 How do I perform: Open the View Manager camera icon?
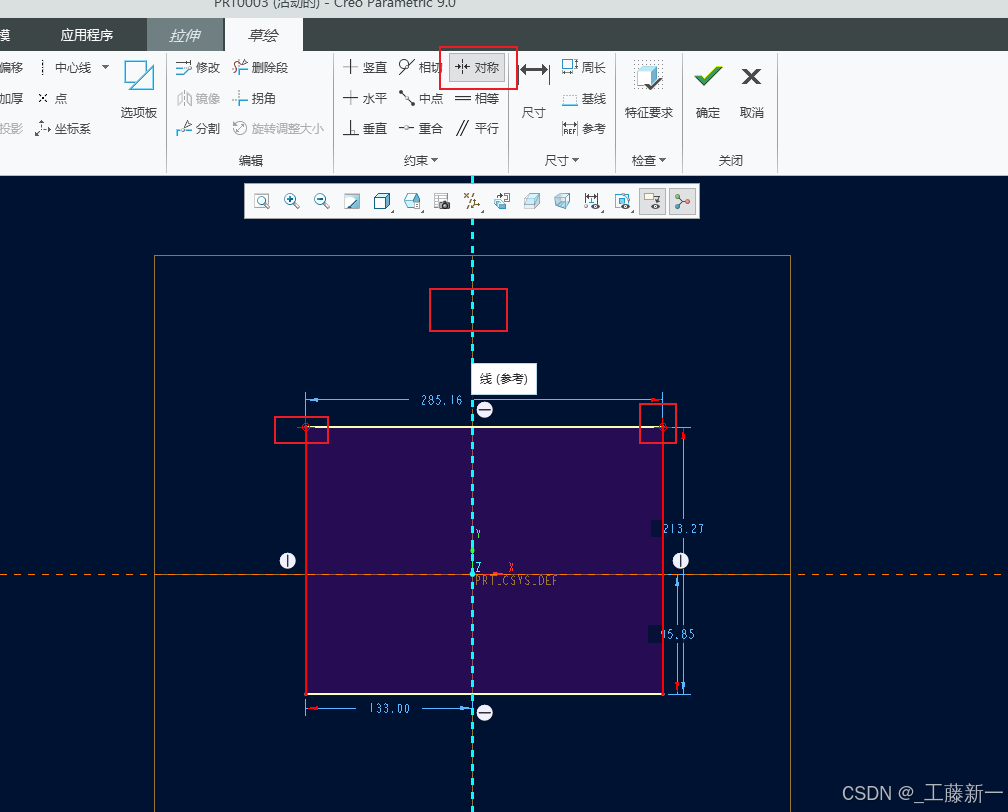[x=442, y=201]
